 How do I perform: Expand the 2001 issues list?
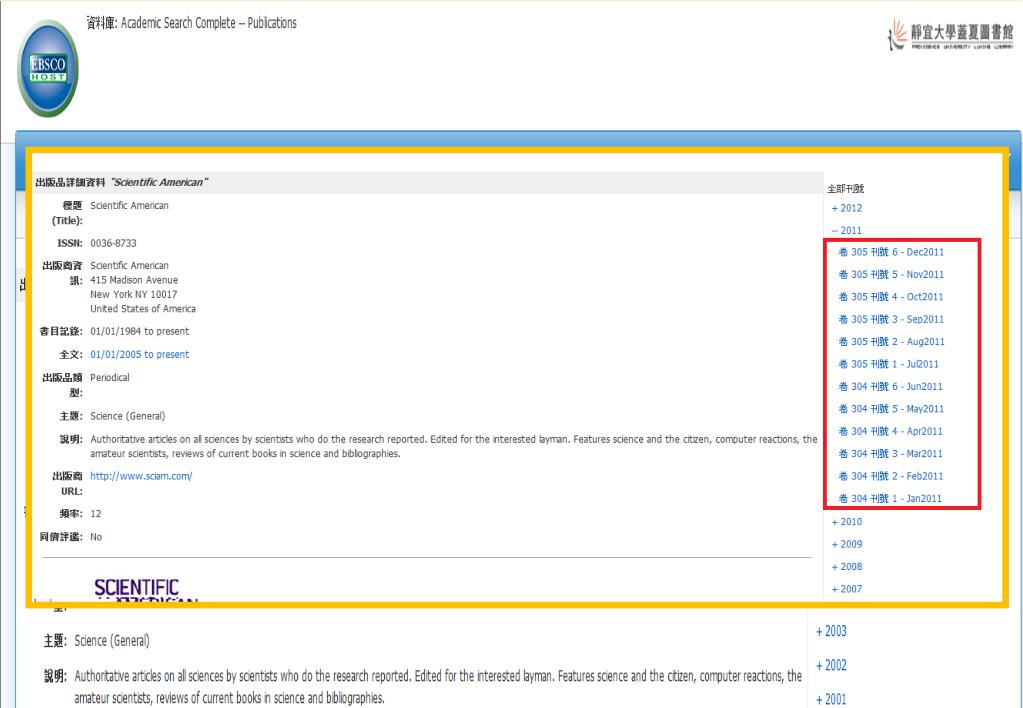tap(831, 699)
